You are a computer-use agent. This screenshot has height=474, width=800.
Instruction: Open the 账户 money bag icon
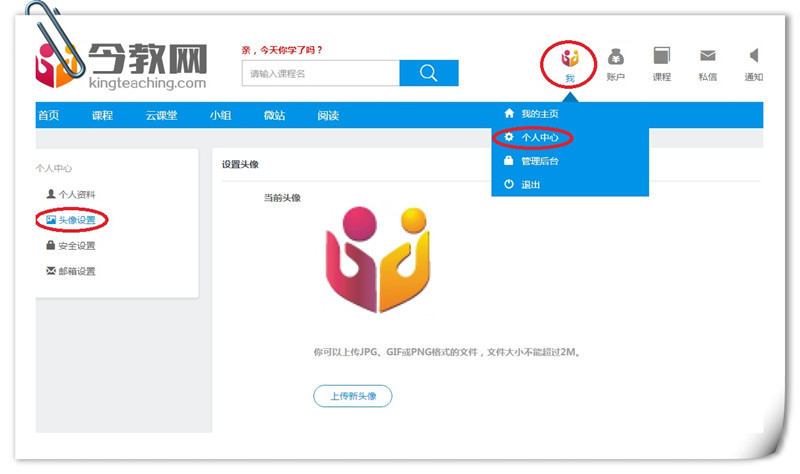coord(615,57)
